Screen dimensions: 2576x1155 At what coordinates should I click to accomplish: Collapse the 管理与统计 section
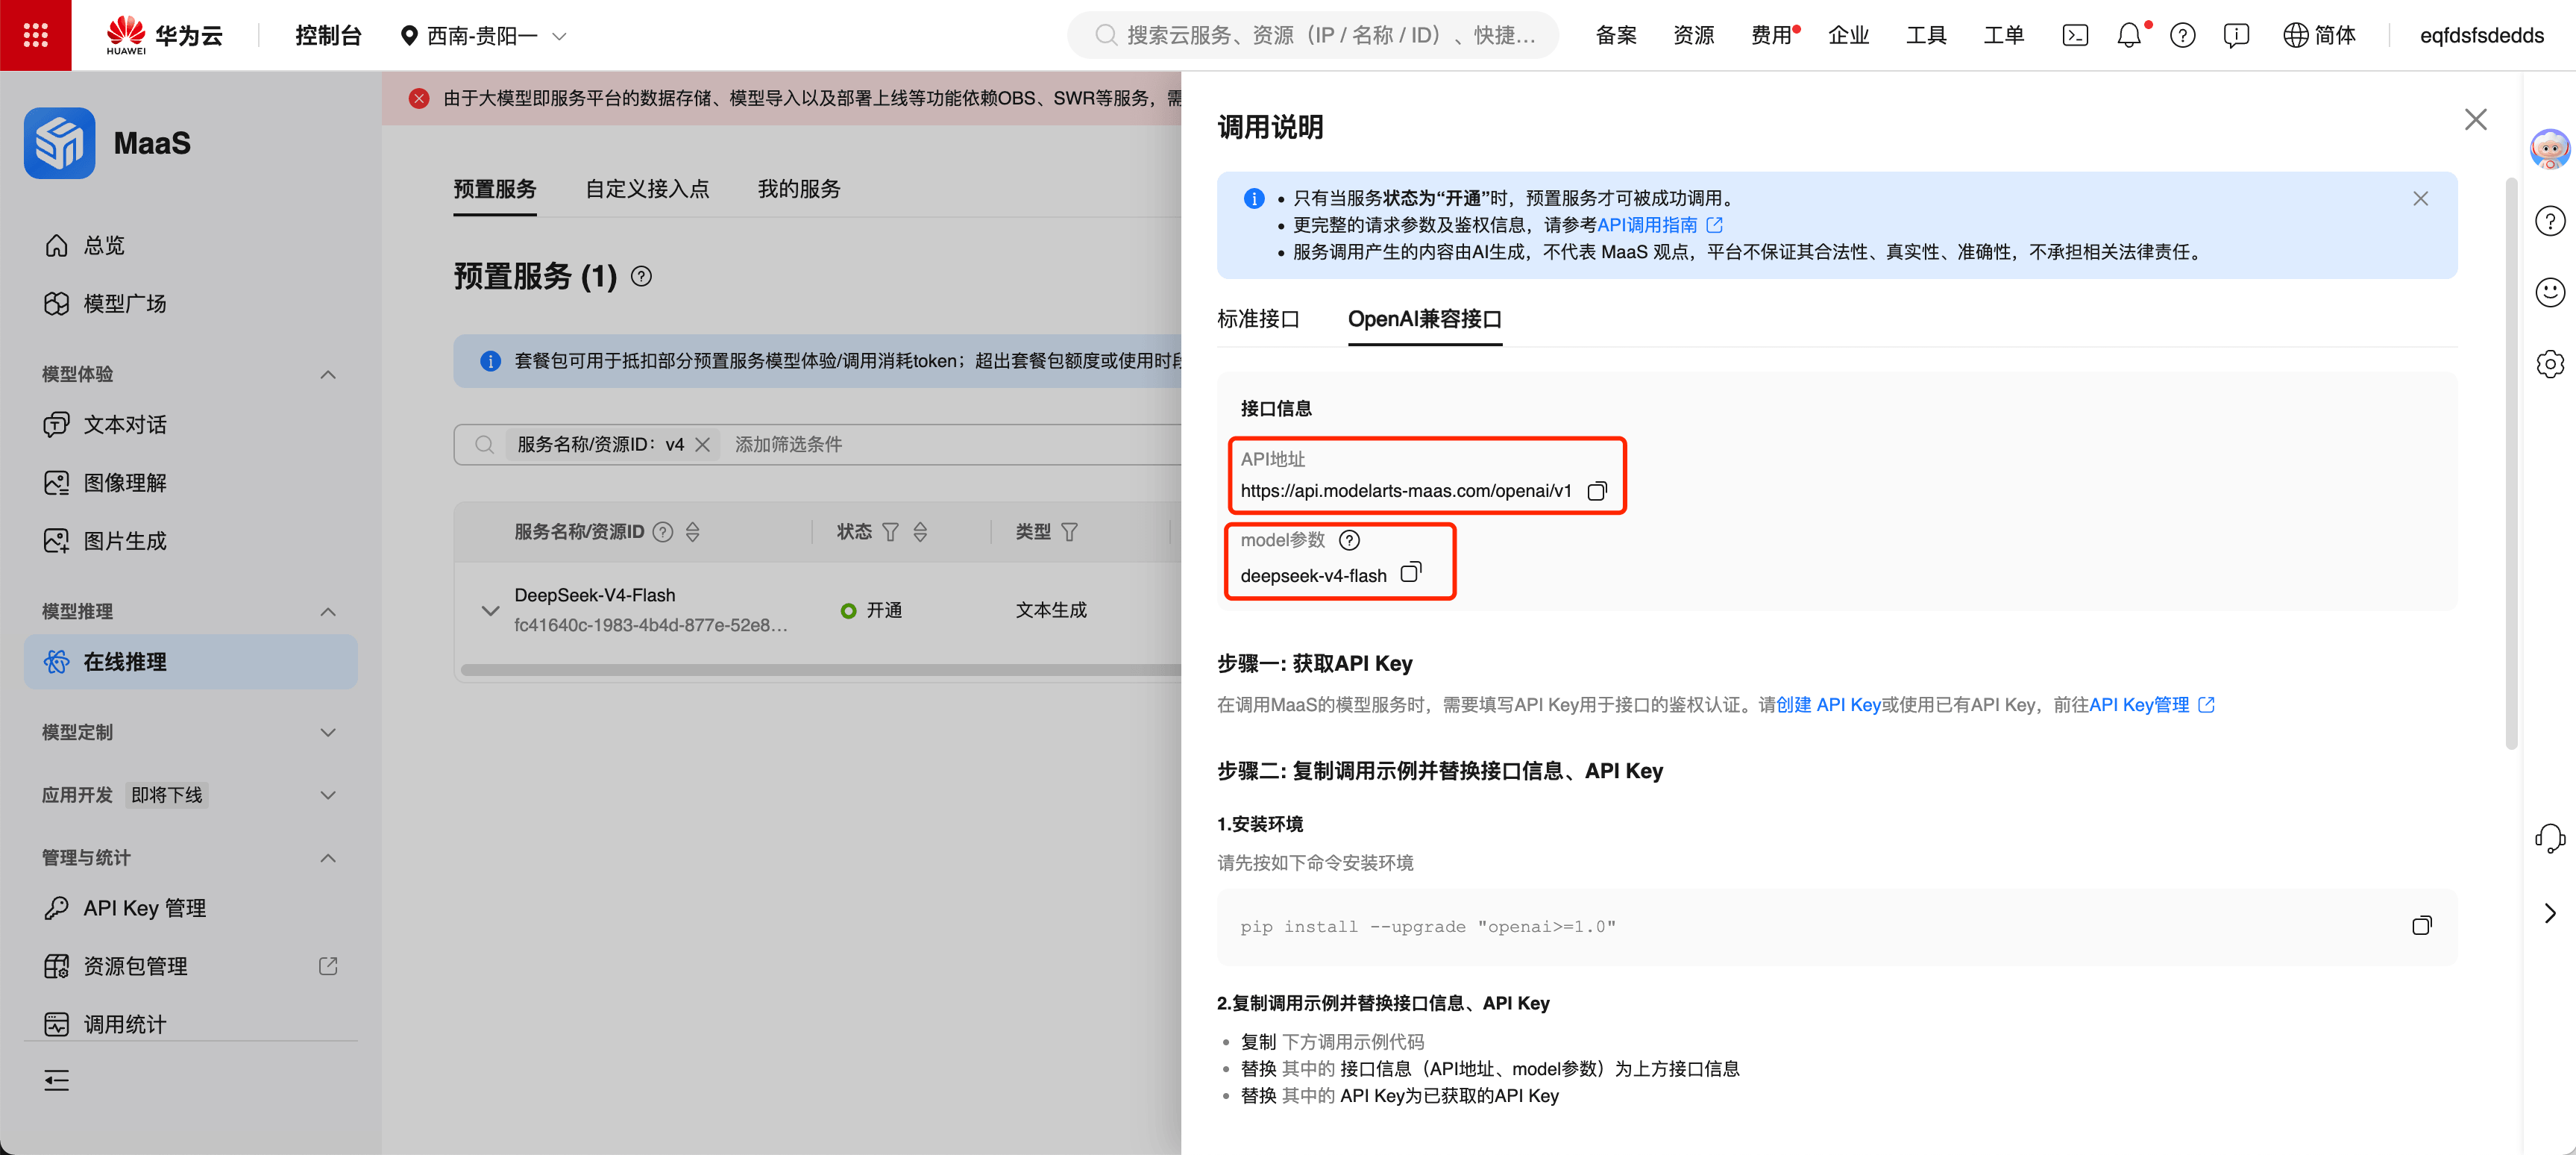pos(328,859)
